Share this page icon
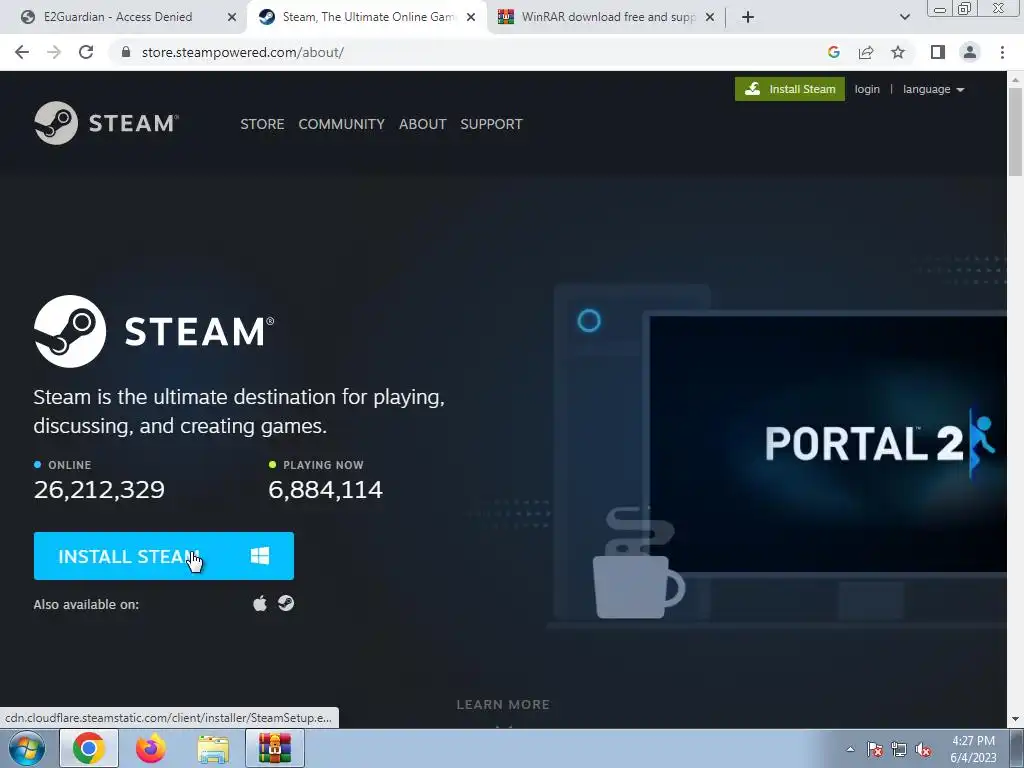1024x768 pixels. (866, 52)
